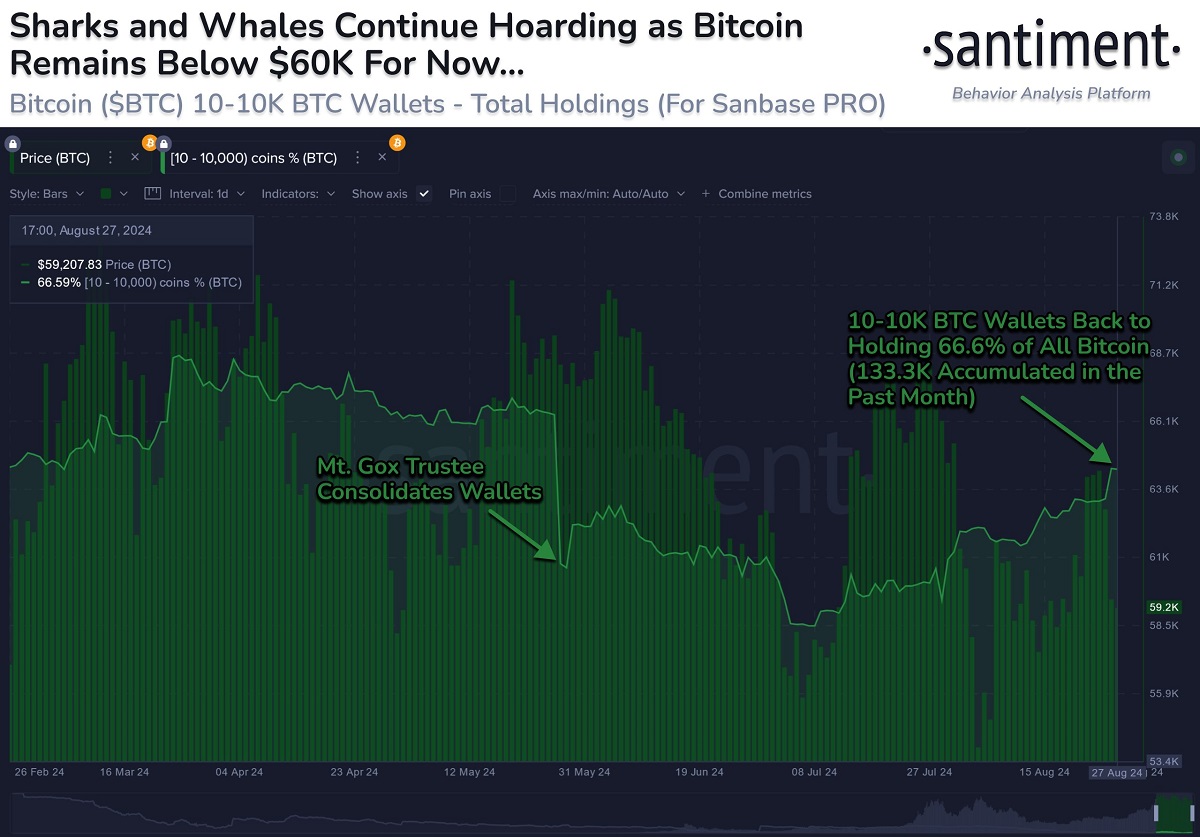Click the round indicator icon top right

pos(1178,158)
